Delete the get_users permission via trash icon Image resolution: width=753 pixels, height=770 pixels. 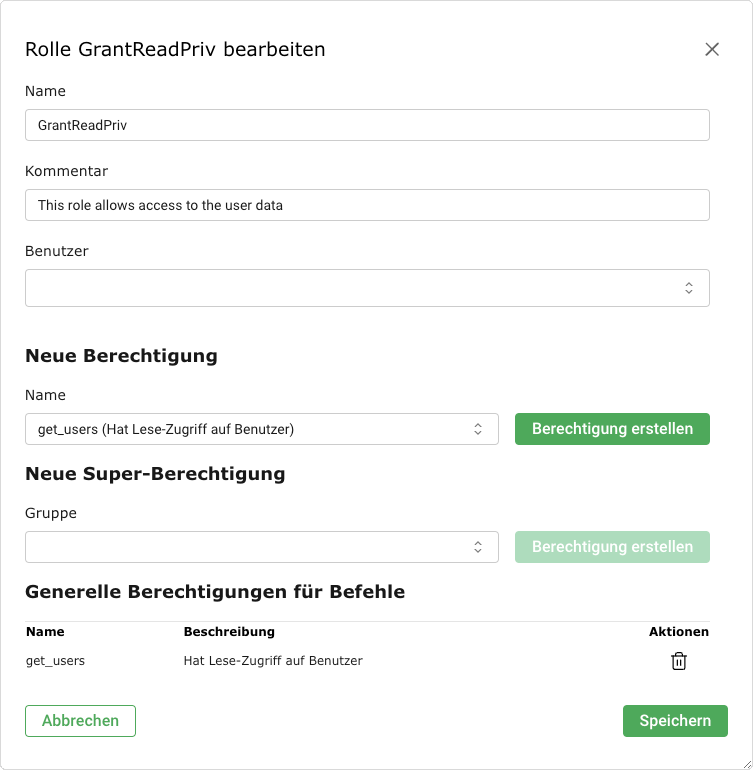(679, 661)
